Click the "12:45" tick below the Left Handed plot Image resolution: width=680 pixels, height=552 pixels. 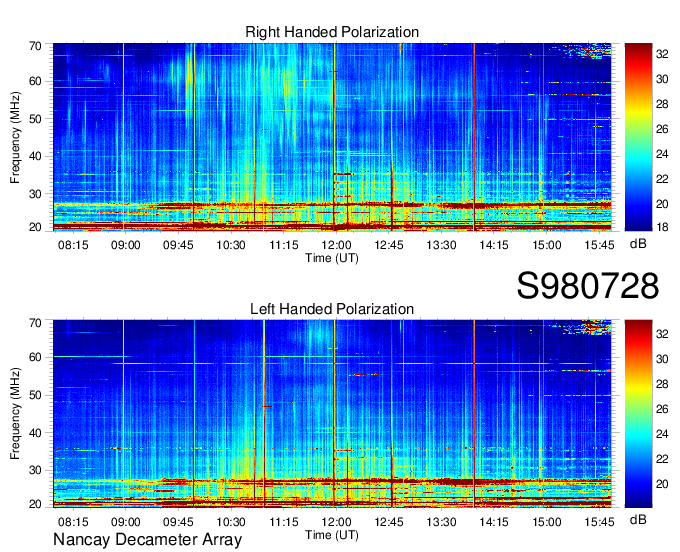tap(389, 522)
